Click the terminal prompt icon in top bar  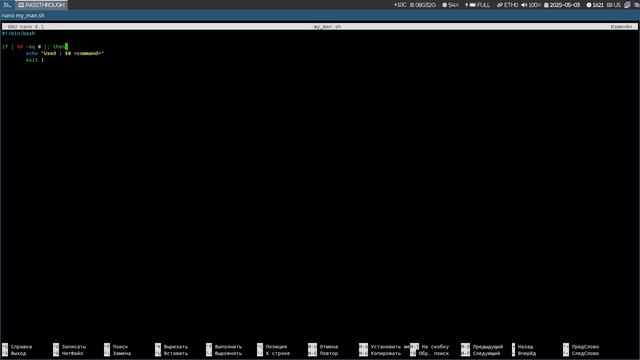[7, 5]
